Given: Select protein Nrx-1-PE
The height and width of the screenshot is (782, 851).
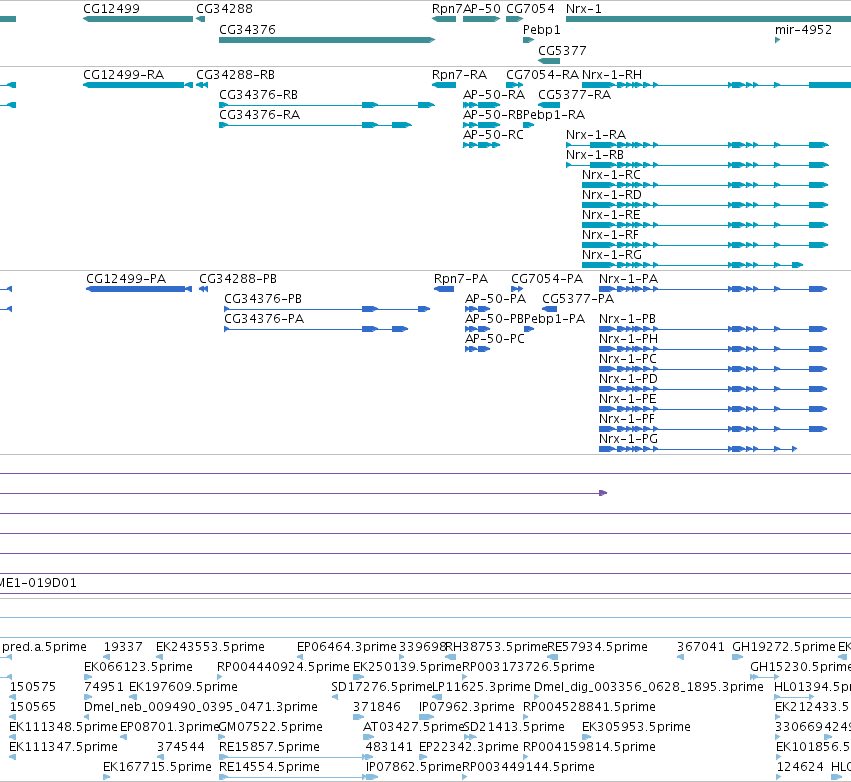Looking at the screenshot, I should [713, 409].
